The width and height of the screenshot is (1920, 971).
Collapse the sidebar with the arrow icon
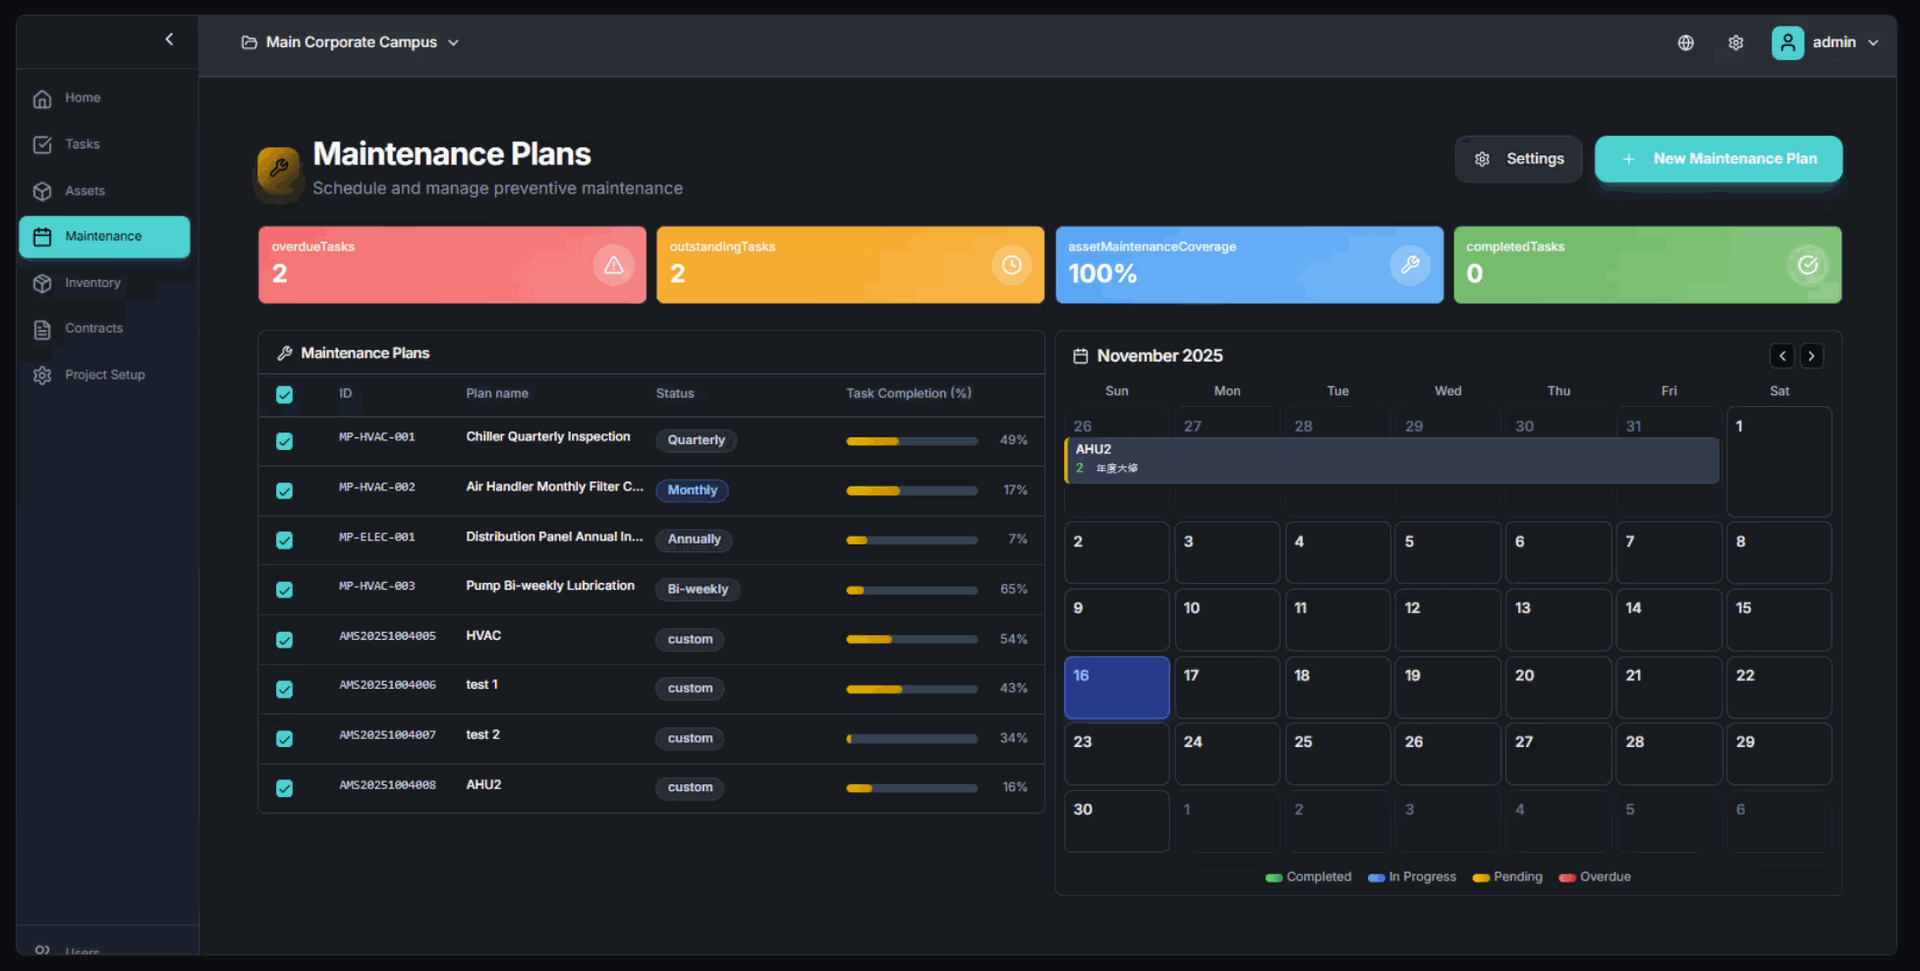169,39
